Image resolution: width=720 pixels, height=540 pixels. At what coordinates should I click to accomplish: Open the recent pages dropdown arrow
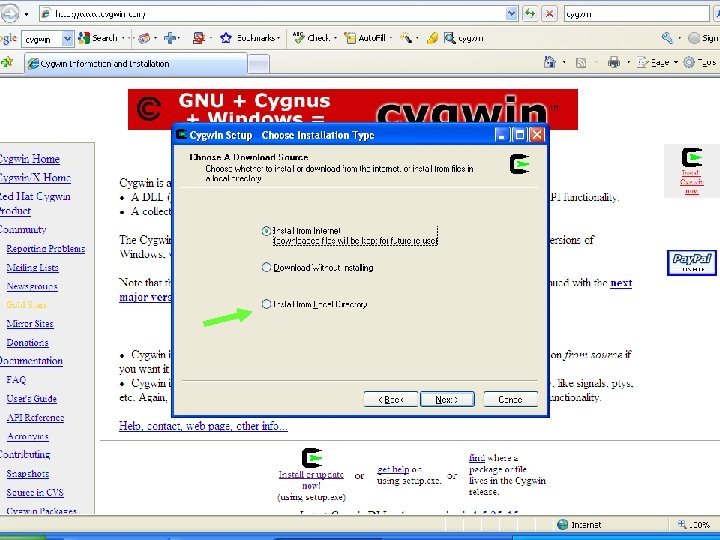pos(27,14)
